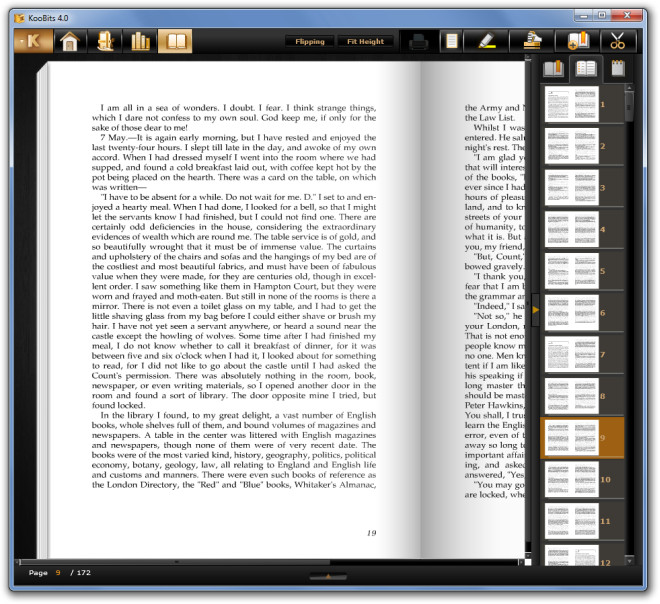Screen dimensions: 660x604
Task: Select the open book reading view icon
Action: coord(175,41)
